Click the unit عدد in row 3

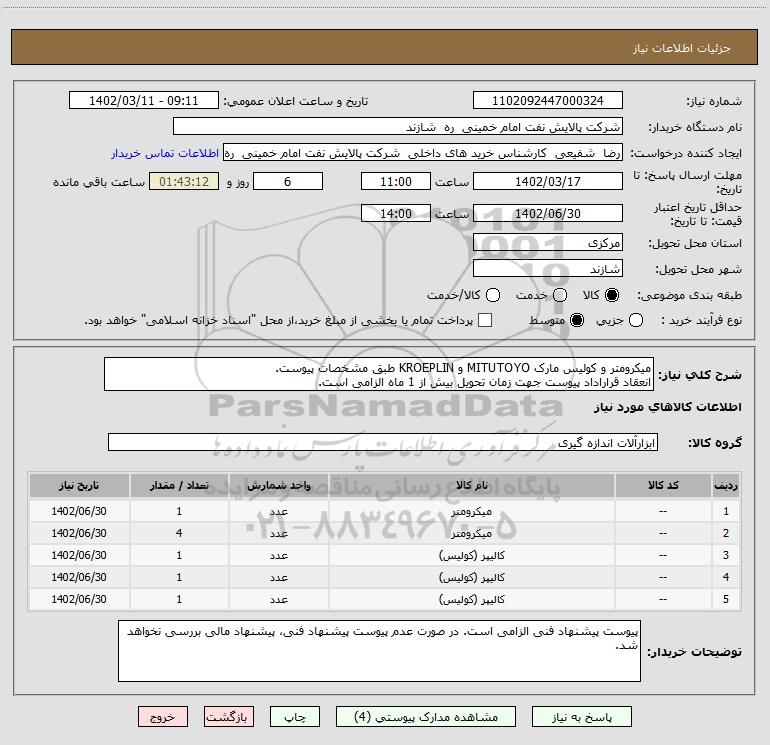point(278,555)
